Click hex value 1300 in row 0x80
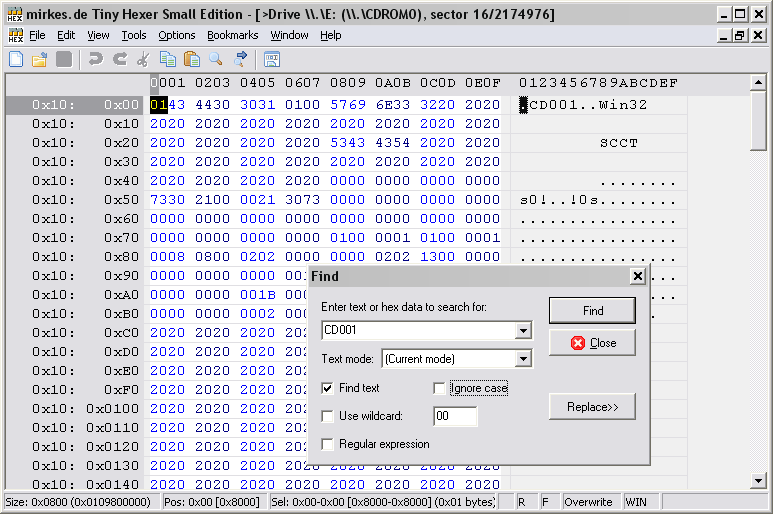The image size is (773, 514). coord(438,257)
